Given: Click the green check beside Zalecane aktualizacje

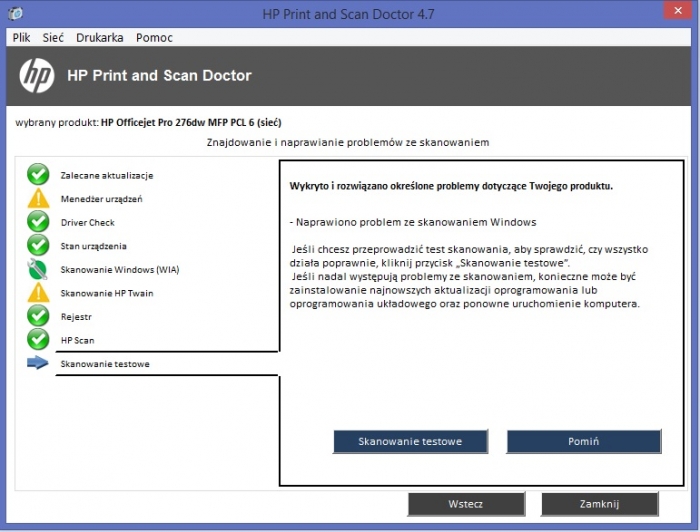Looking at the screenshot, I should click(38, 175).
